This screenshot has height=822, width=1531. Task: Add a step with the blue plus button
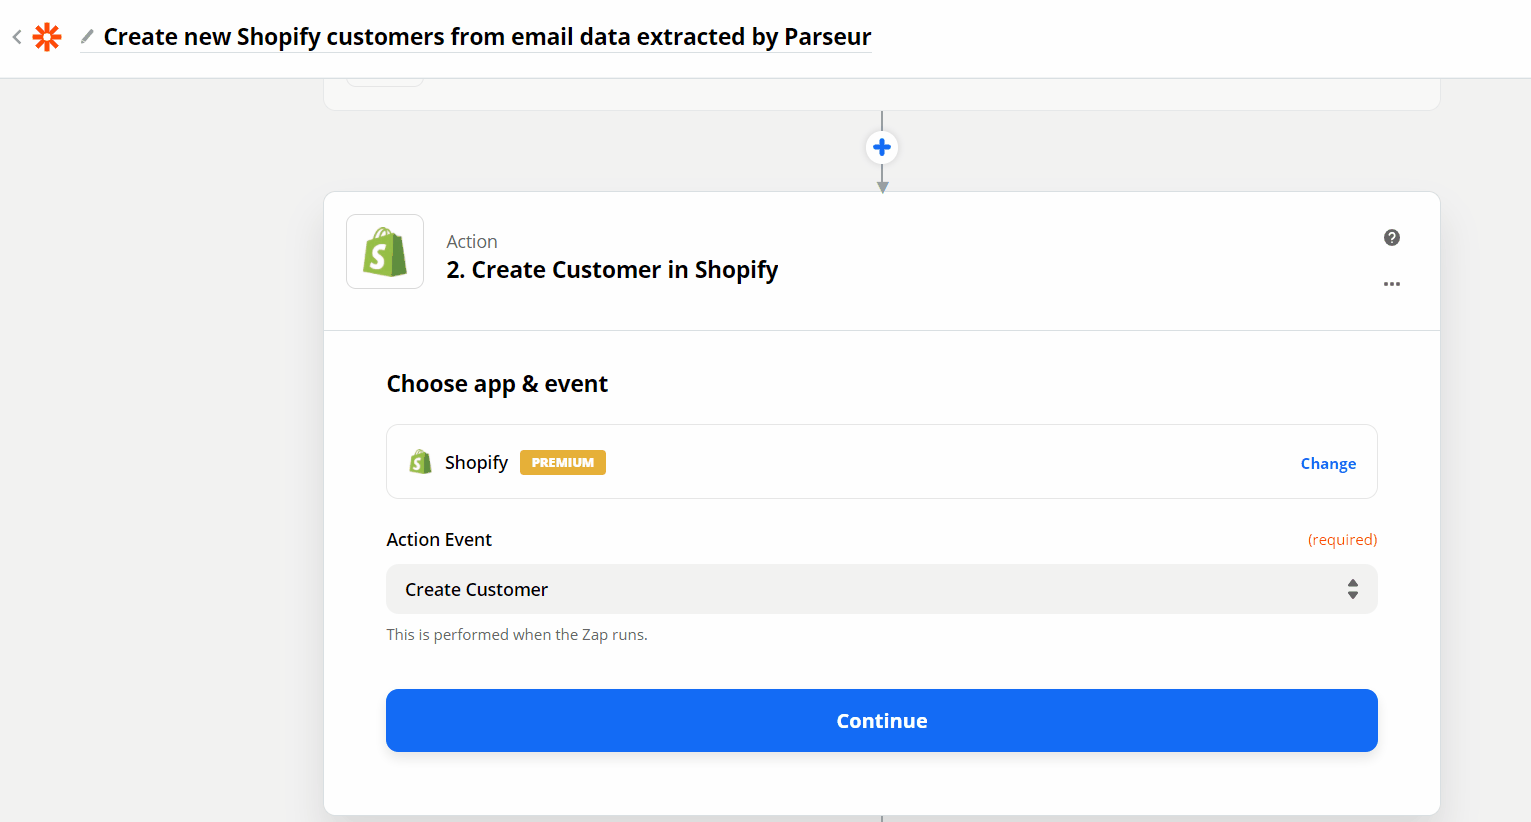click(881, 148)
